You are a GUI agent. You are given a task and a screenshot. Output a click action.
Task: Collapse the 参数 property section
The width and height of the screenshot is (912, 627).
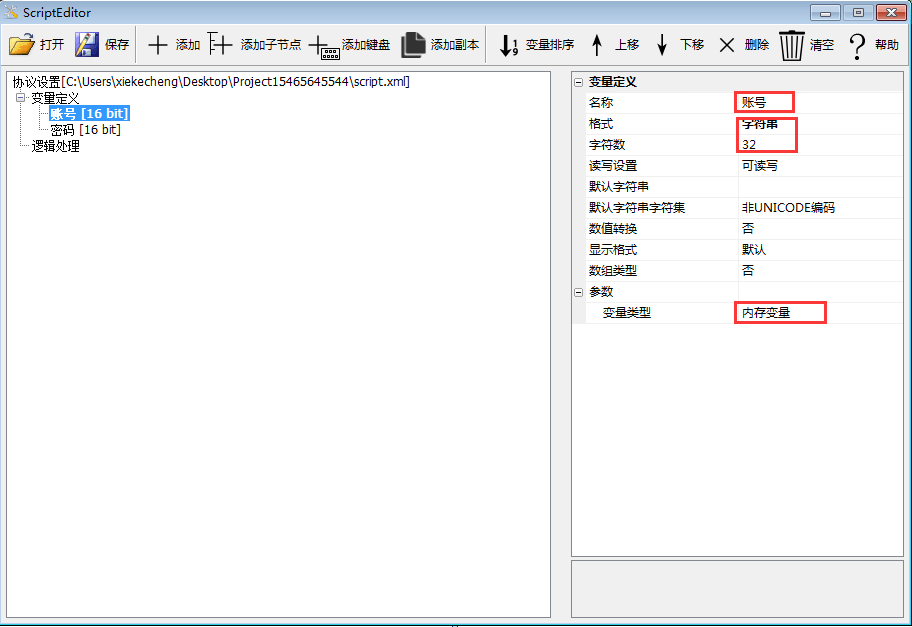tap(578, 292)
